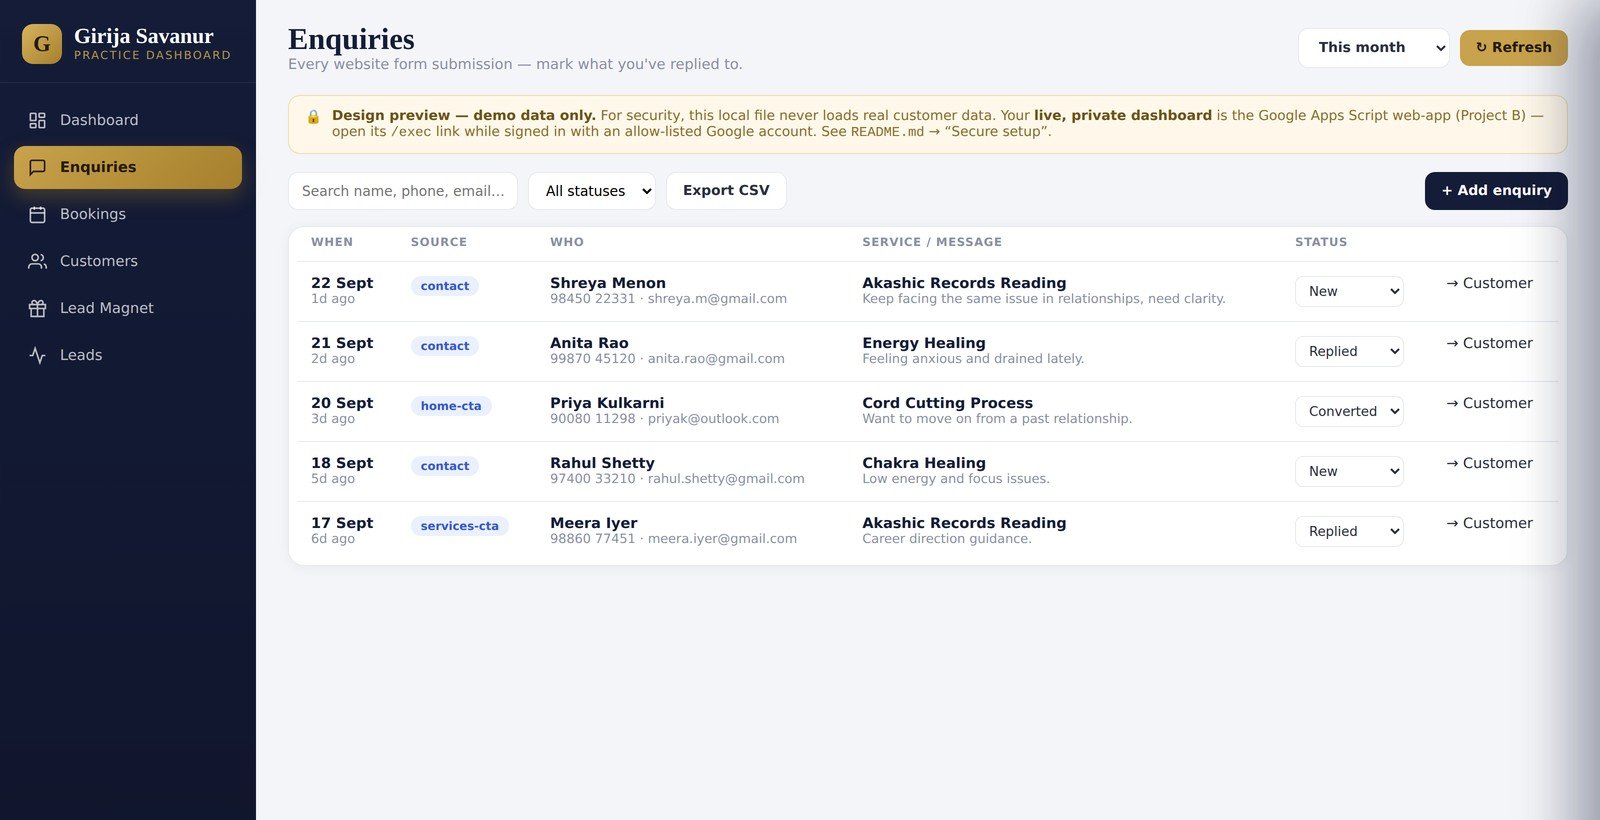Click the home-cta source tag
1600x820 pixels.
(x=451, y=406)
